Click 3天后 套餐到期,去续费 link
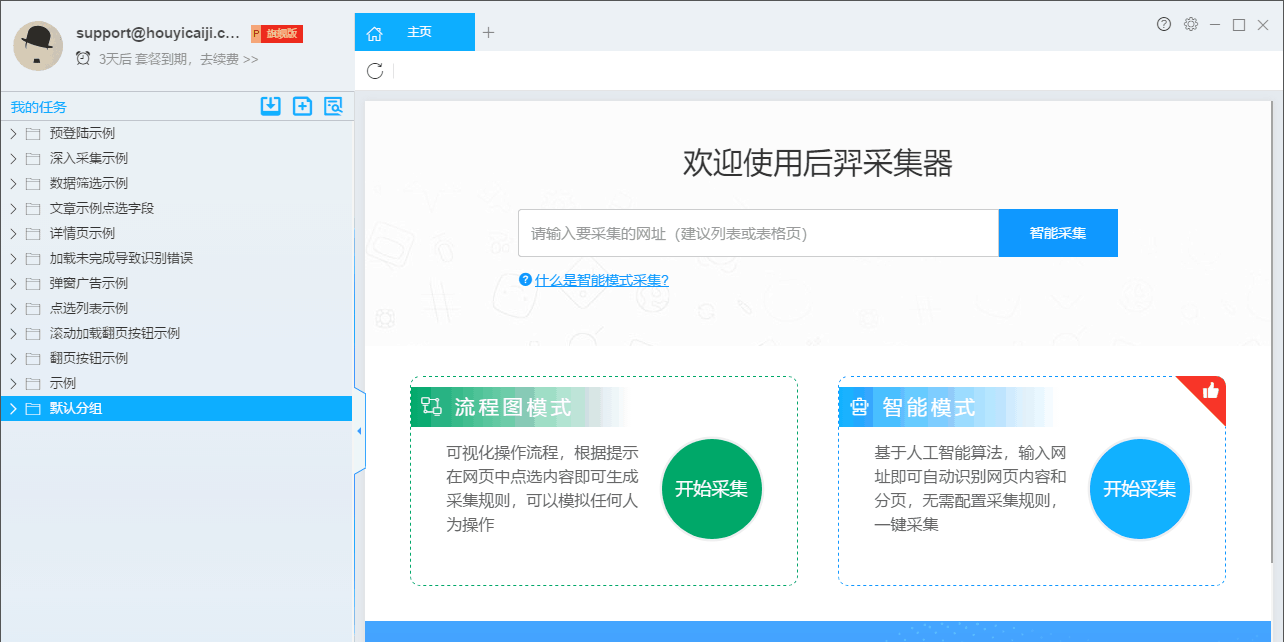Viewport: 1284px width, 642px height. pos(179,59)
